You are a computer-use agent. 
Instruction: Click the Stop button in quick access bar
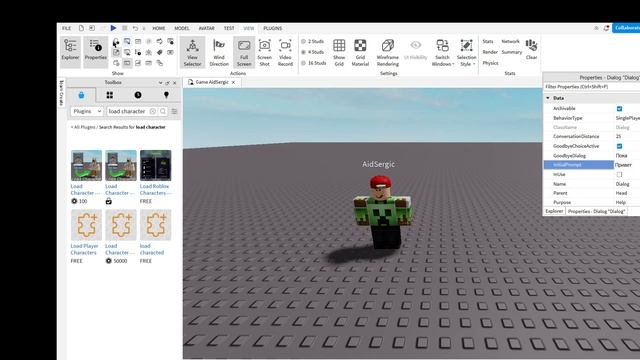click(124, 28)
